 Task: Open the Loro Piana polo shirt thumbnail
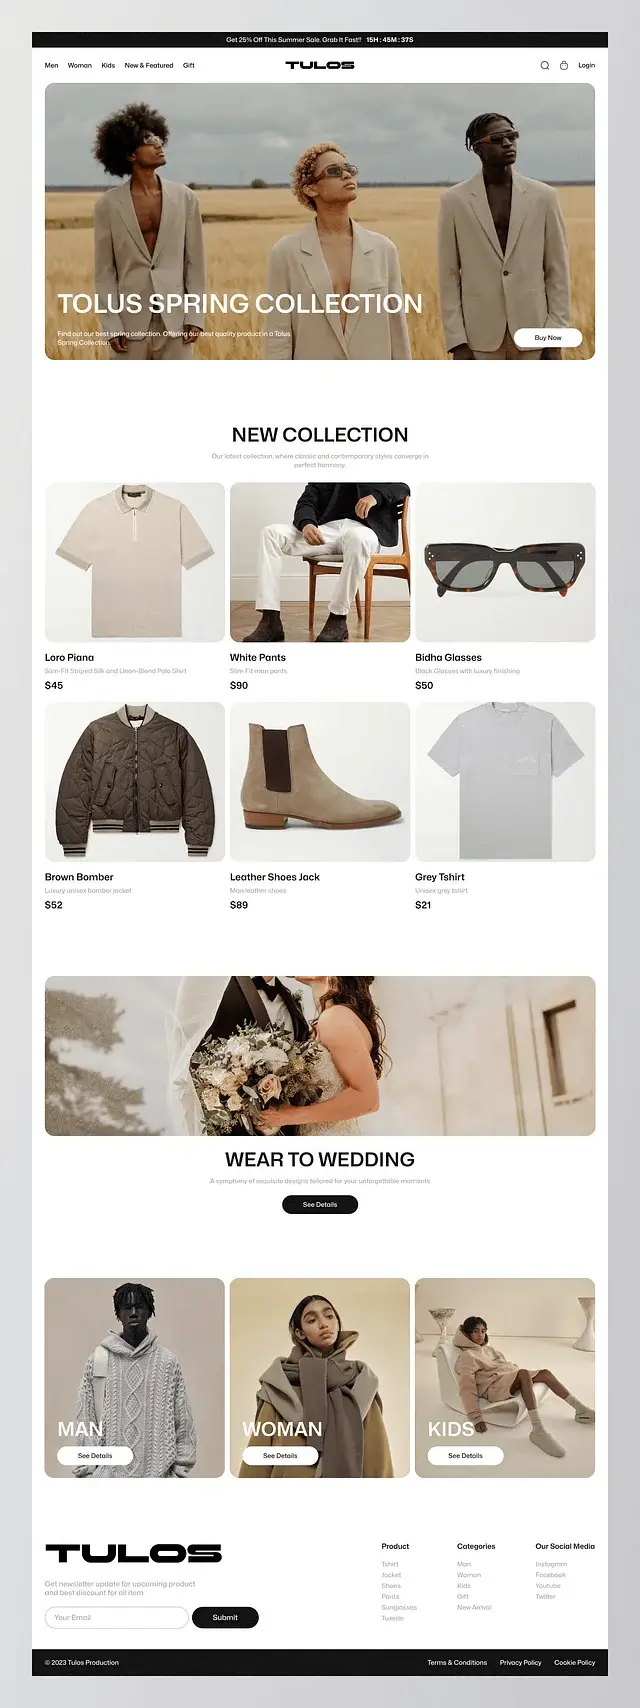click(x=135, y=562)
